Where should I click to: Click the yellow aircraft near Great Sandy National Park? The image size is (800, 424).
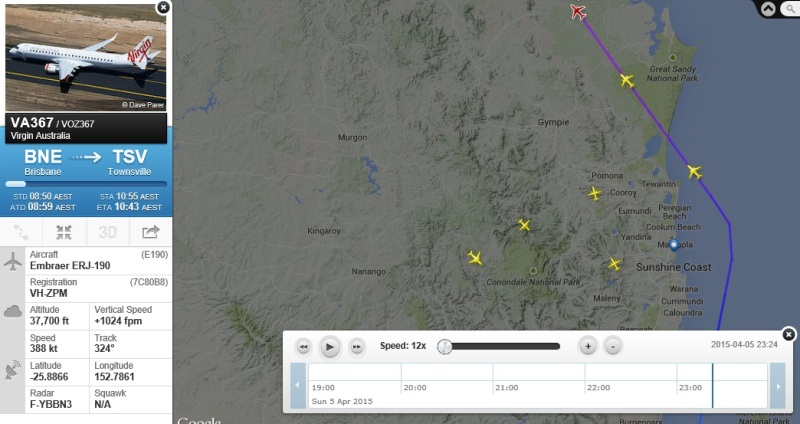(627, 81)
